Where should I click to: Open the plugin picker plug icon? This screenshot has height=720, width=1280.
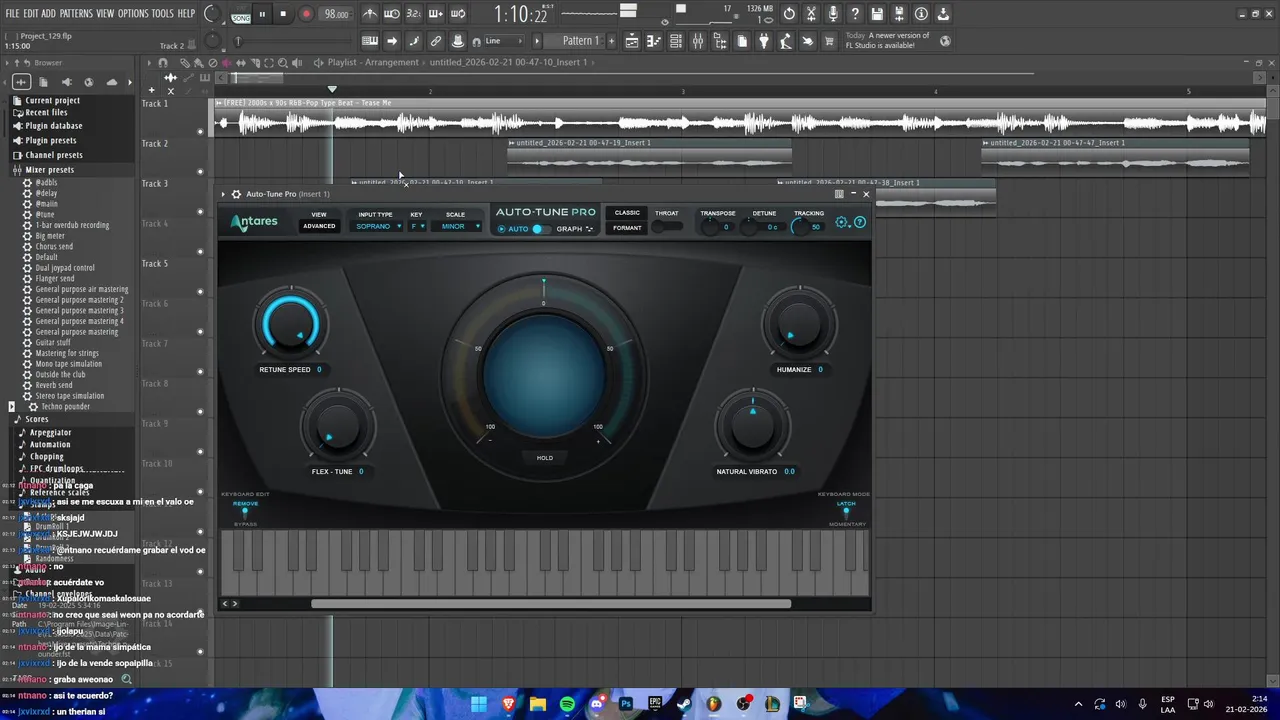pos(764,41)
